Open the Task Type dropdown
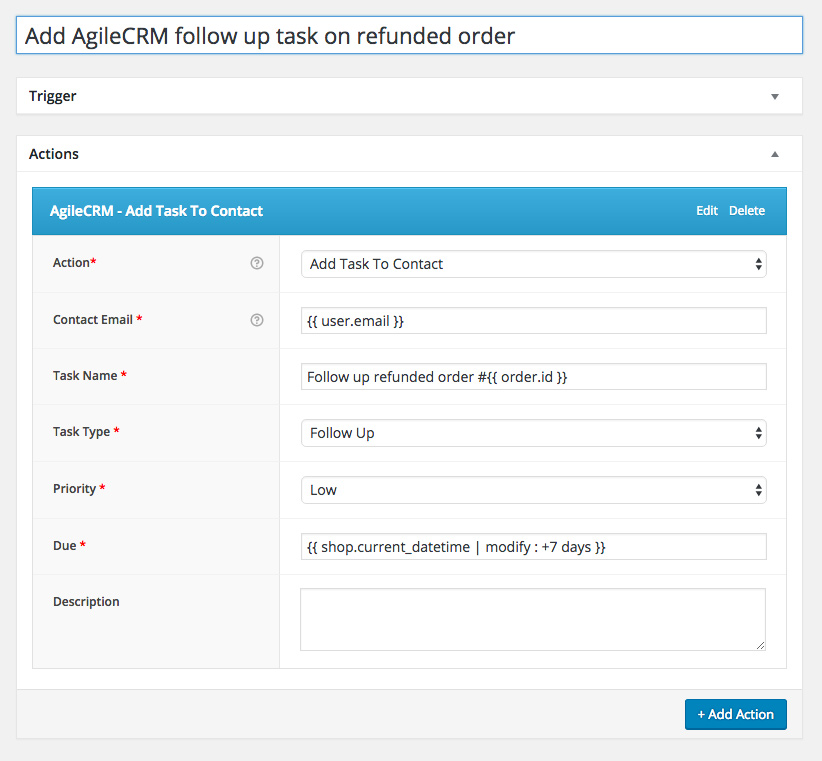The height and width of the screenshot is (761, 822). pyautogui.click(x=533, y=433)
